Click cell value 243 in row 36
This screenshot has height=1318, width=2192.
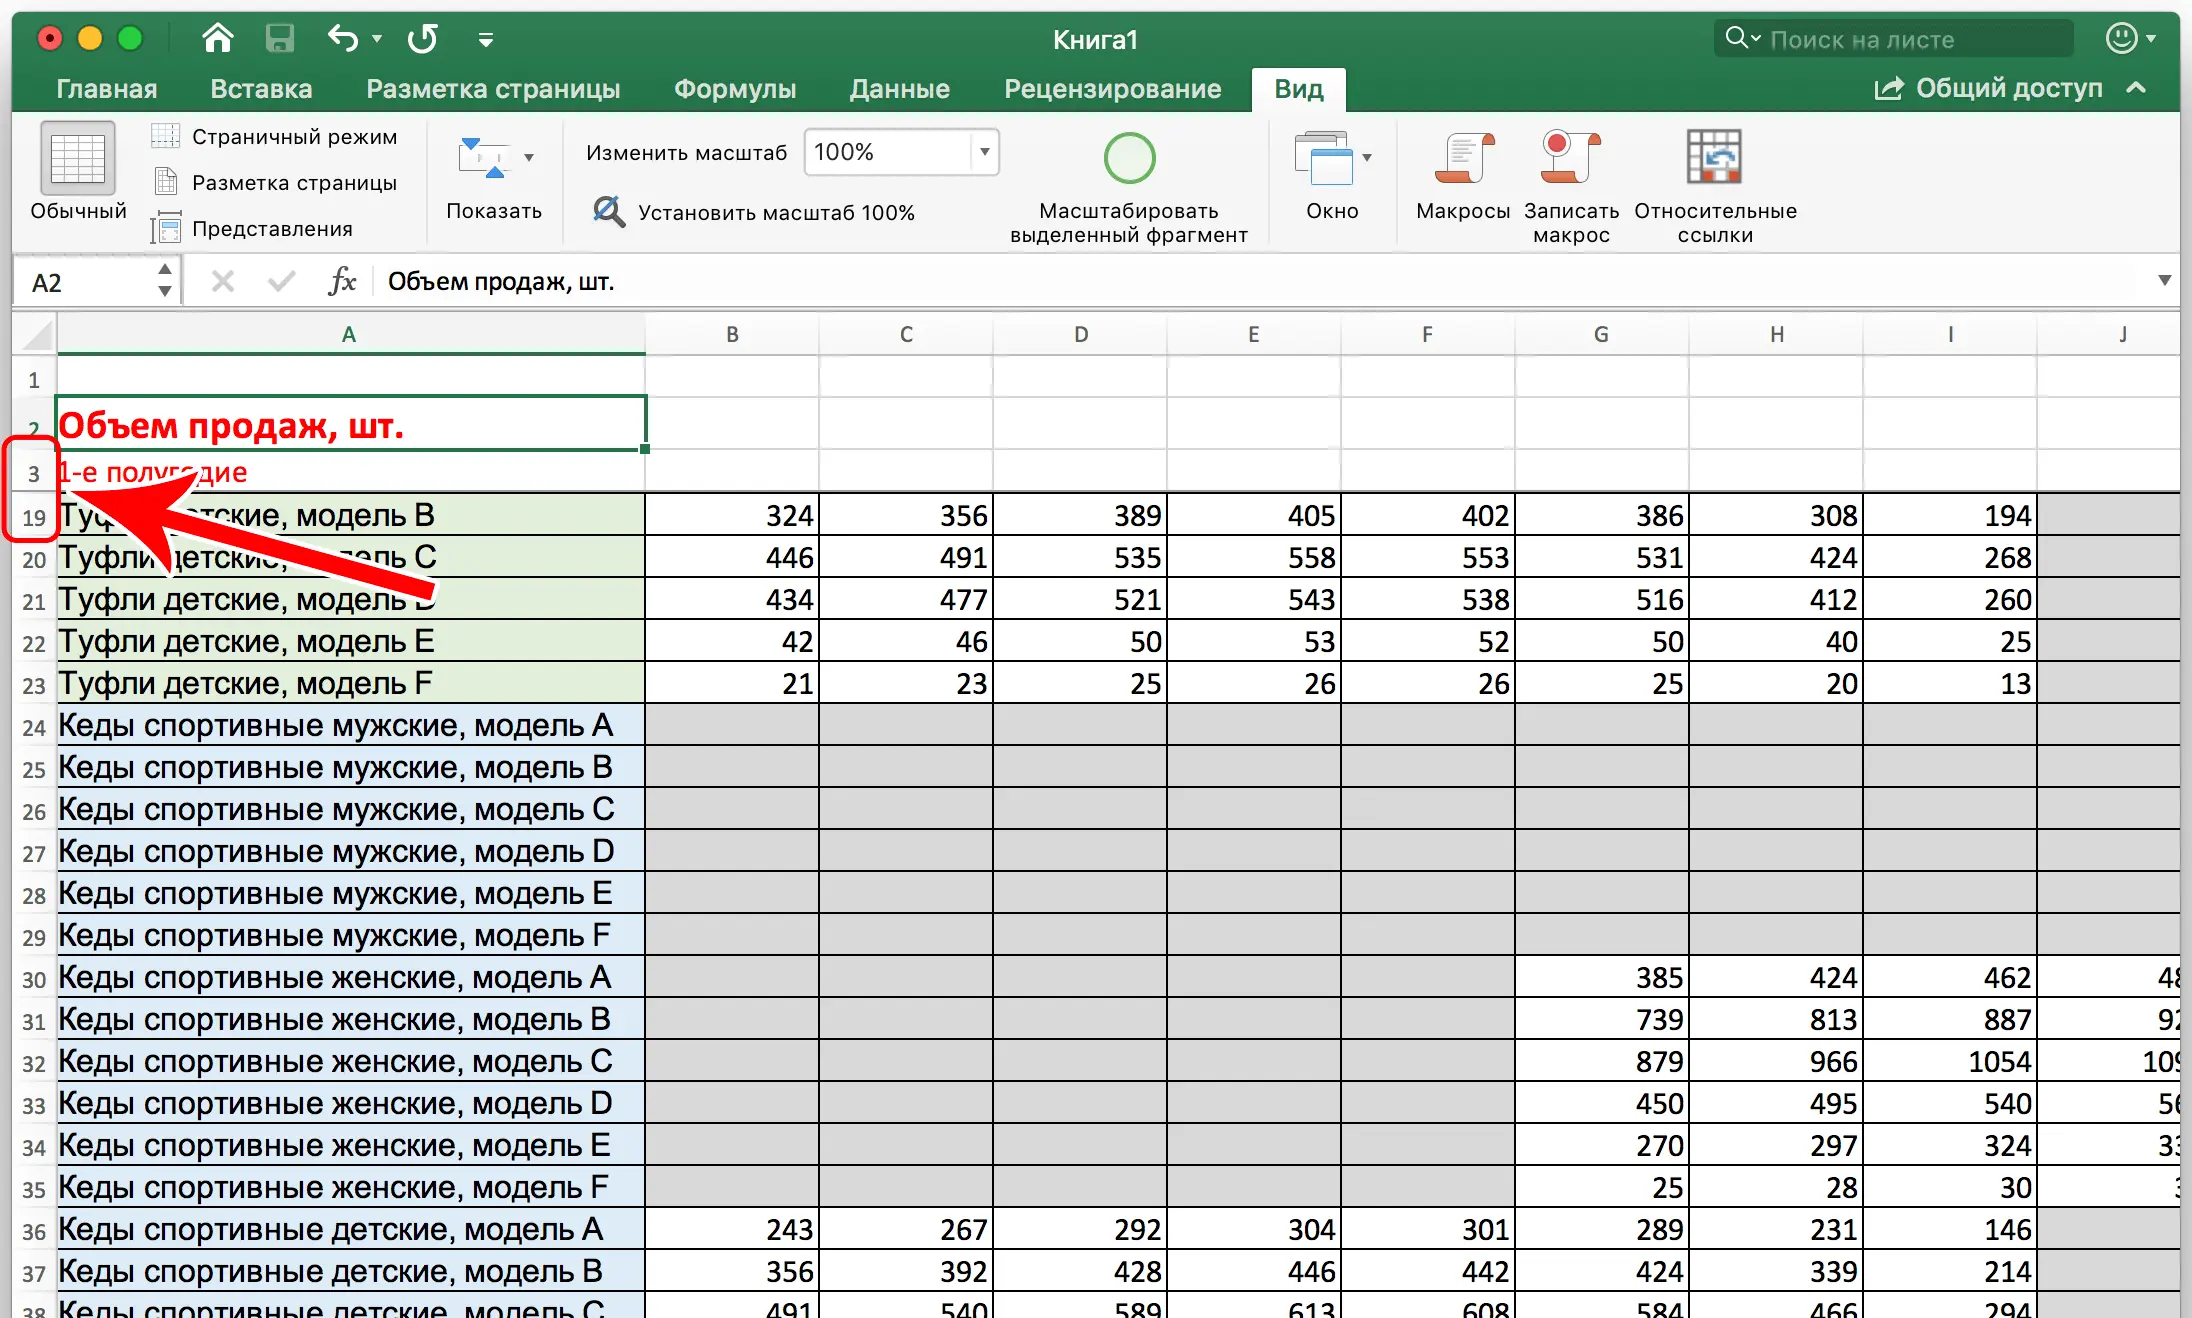pos(732,1229)
